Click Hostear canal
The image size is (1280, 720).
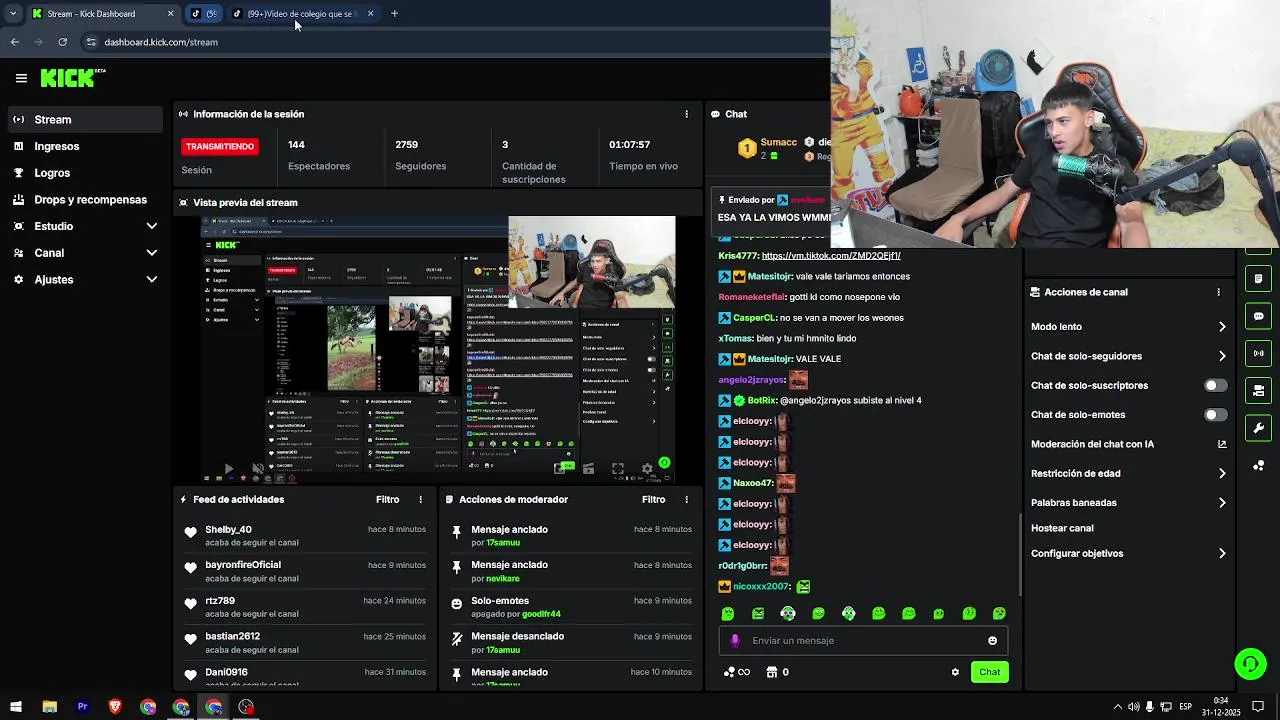click(1062, 528)
